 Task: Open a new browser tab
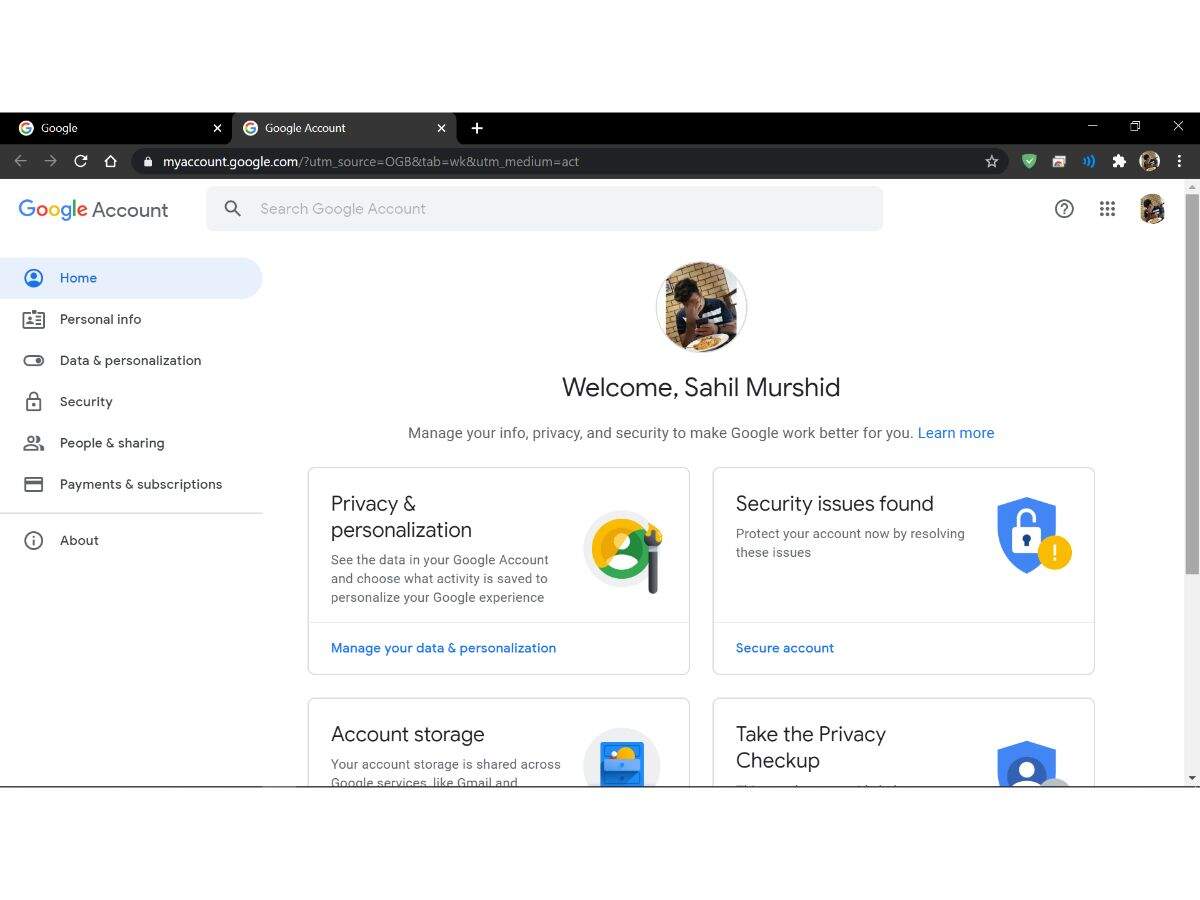[x=477, y=128]
